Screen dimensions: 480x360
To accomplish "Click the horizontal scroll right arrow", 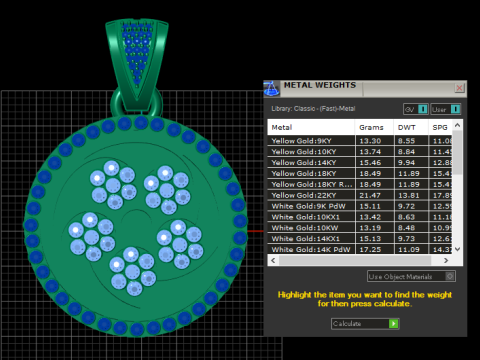I will (446, 260).
